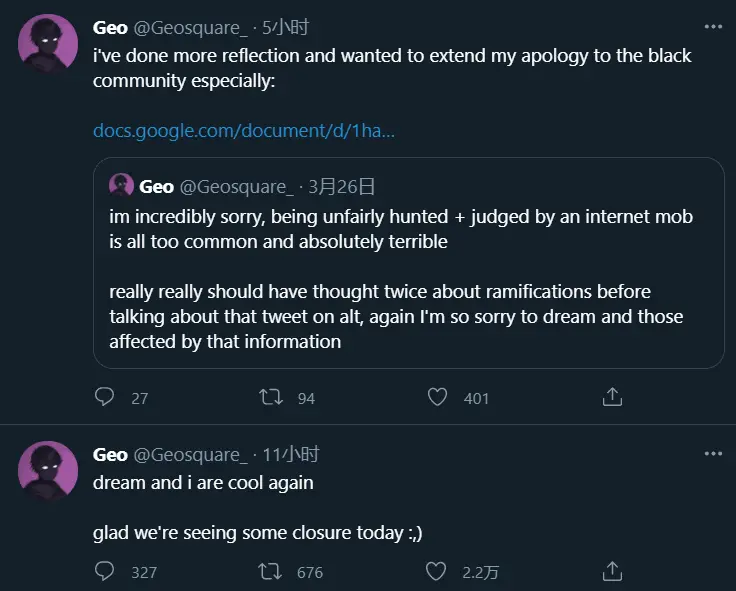Screen dimensions: 736x591
Task: Share the apology tweet
Action: click(612, 397)
